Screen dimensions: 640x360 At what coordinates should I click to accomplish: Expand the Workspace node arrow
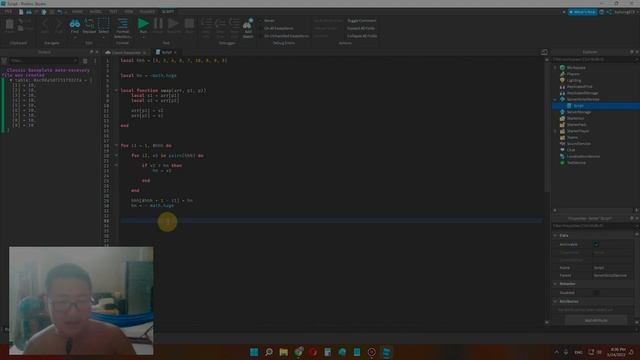555,68
